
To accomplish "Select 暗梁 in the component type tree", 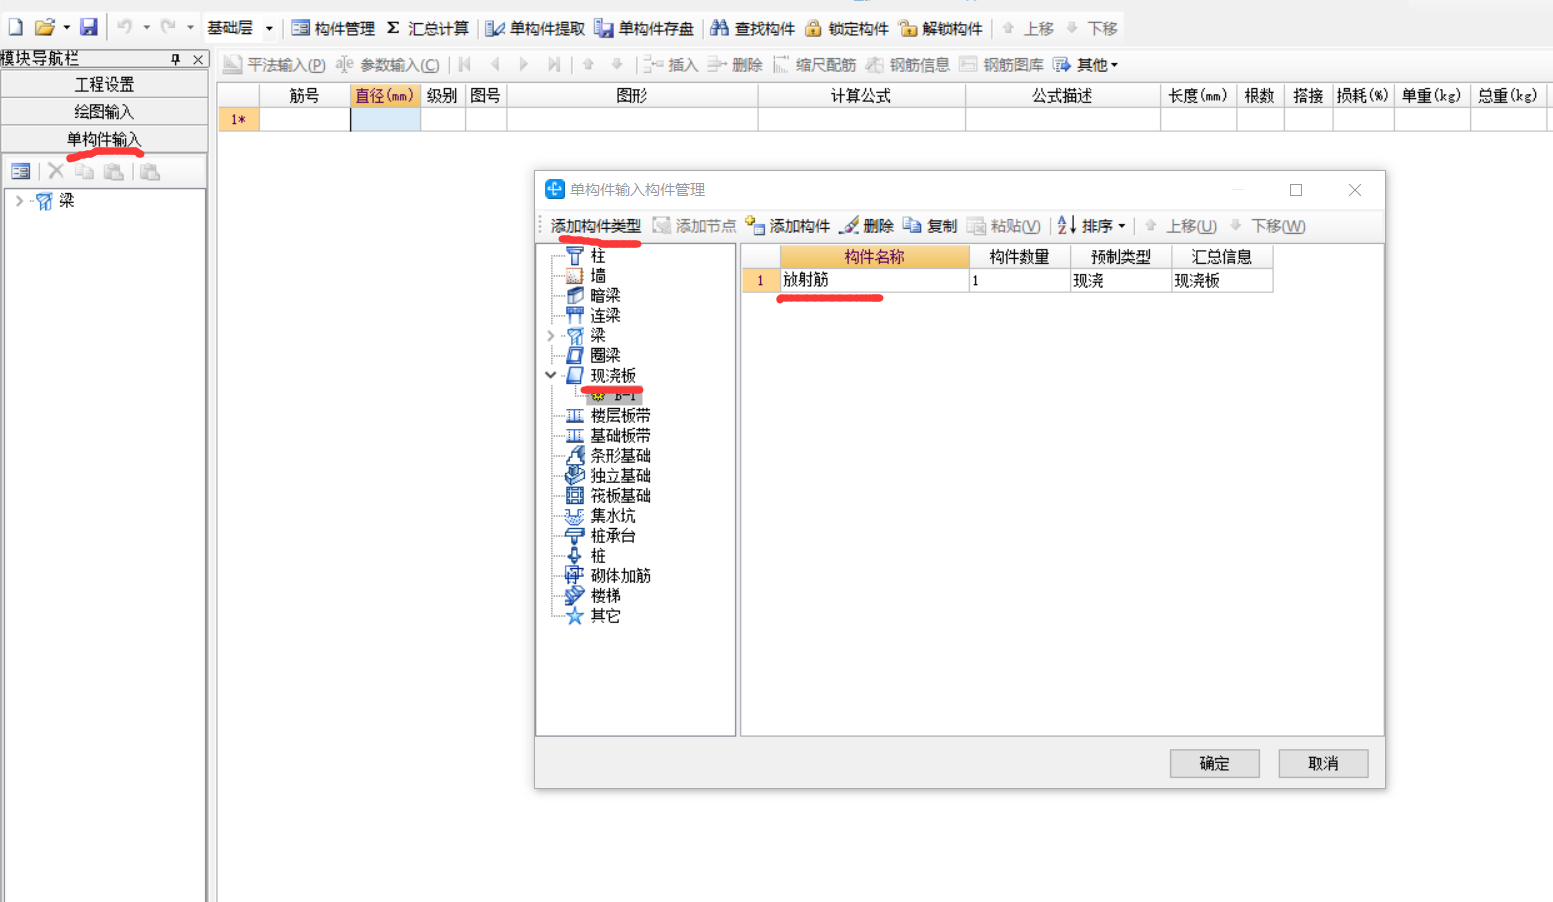I will point(605,296).
